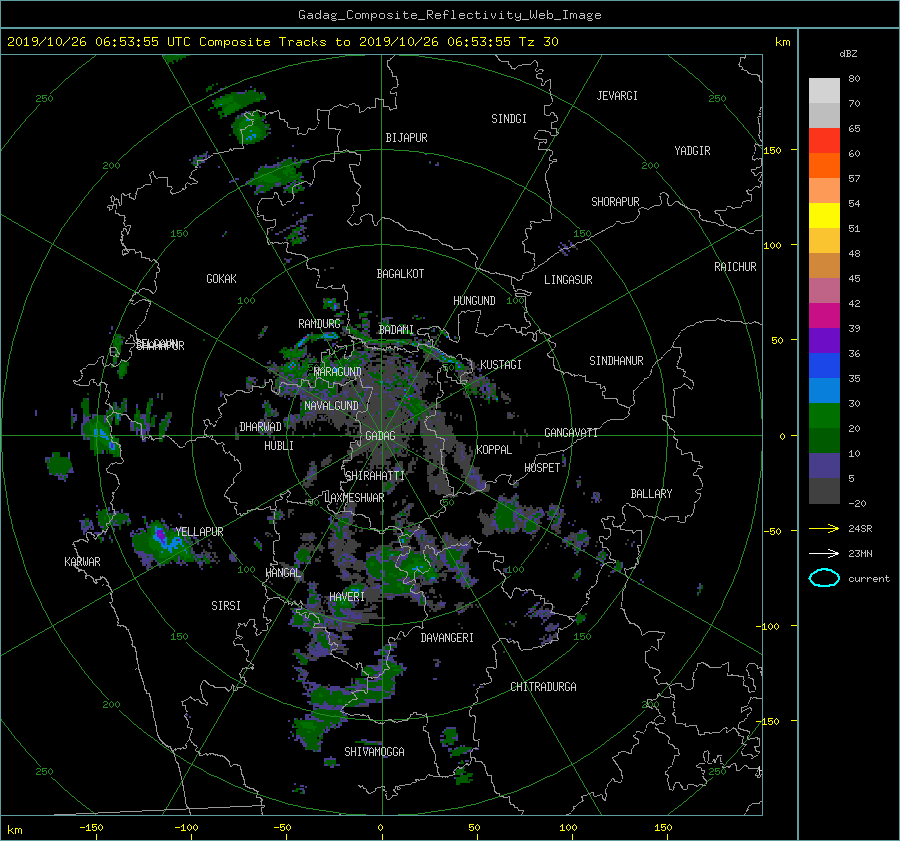Click the SHIVAMOGGA city label
This screenshot has height=841, width=900.
[374, 752]
